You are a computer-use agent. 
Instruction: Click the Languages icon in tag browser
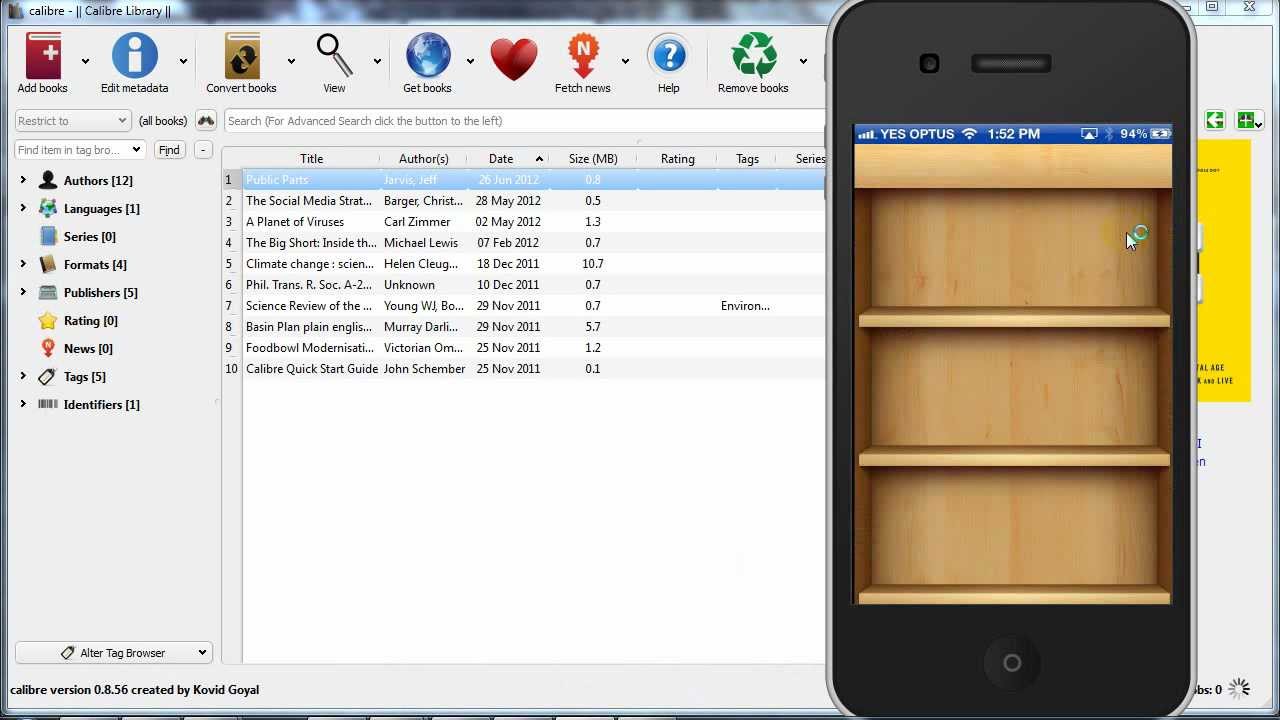pos(48,208)
